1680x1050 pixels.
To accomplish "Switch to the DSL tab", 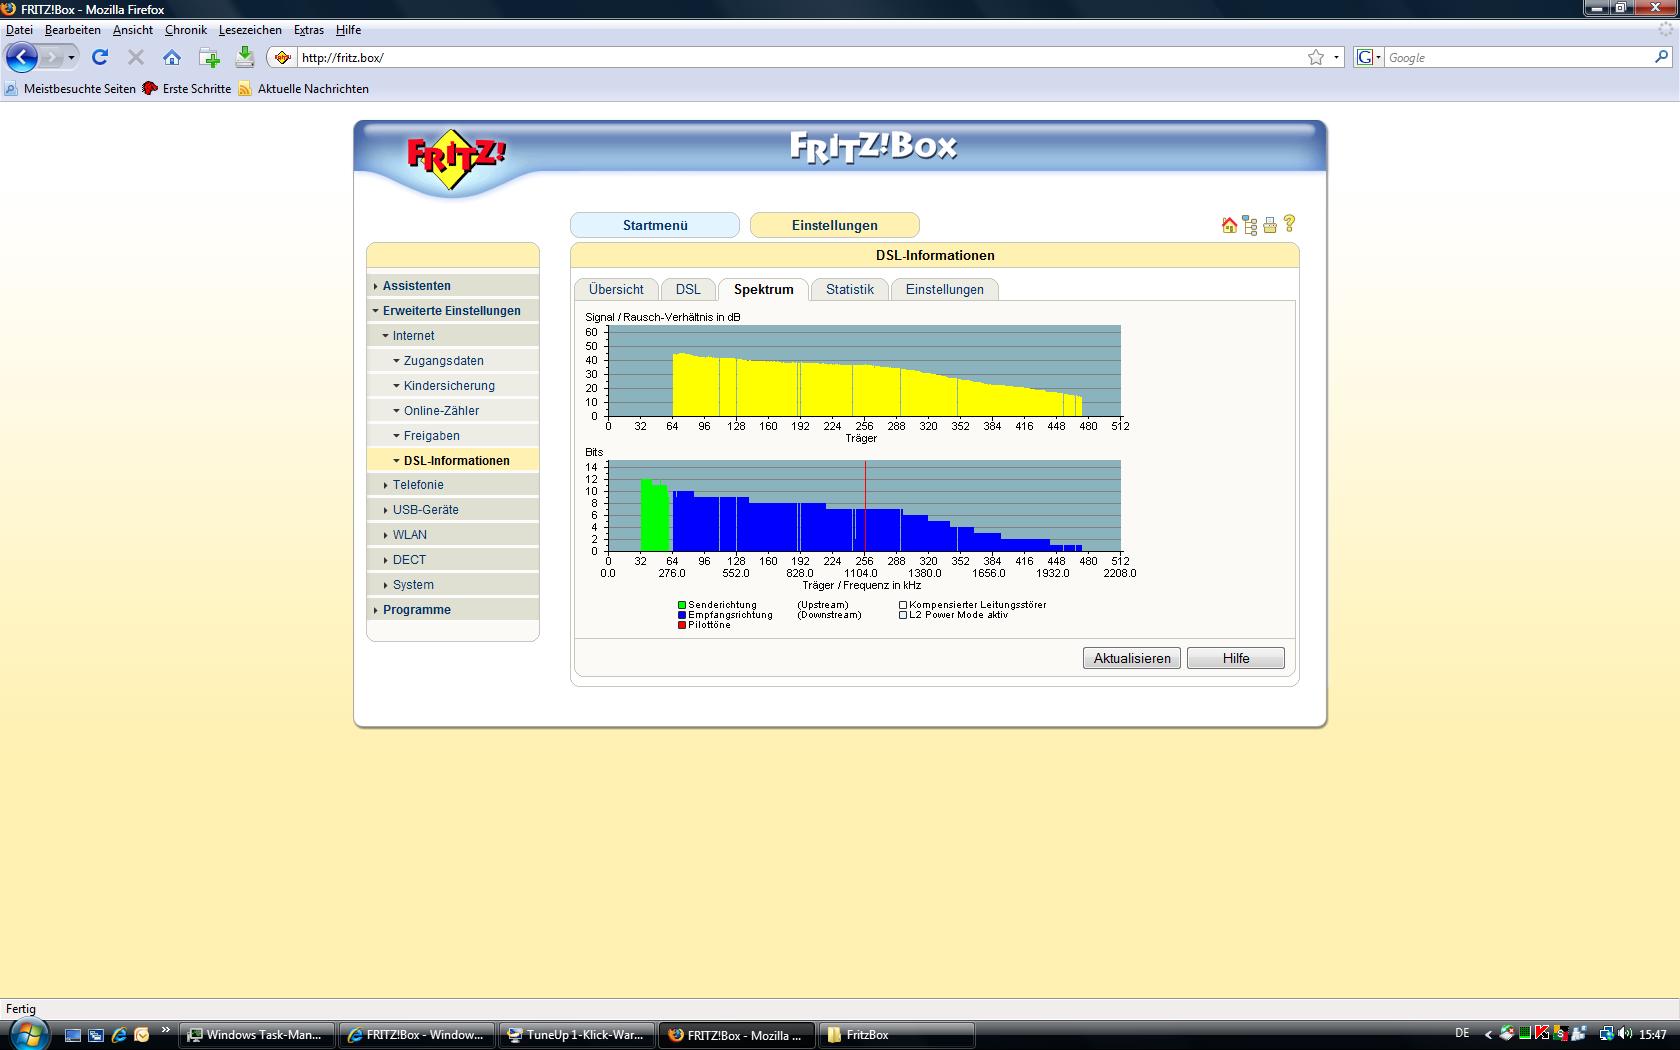I will point(688,289).
